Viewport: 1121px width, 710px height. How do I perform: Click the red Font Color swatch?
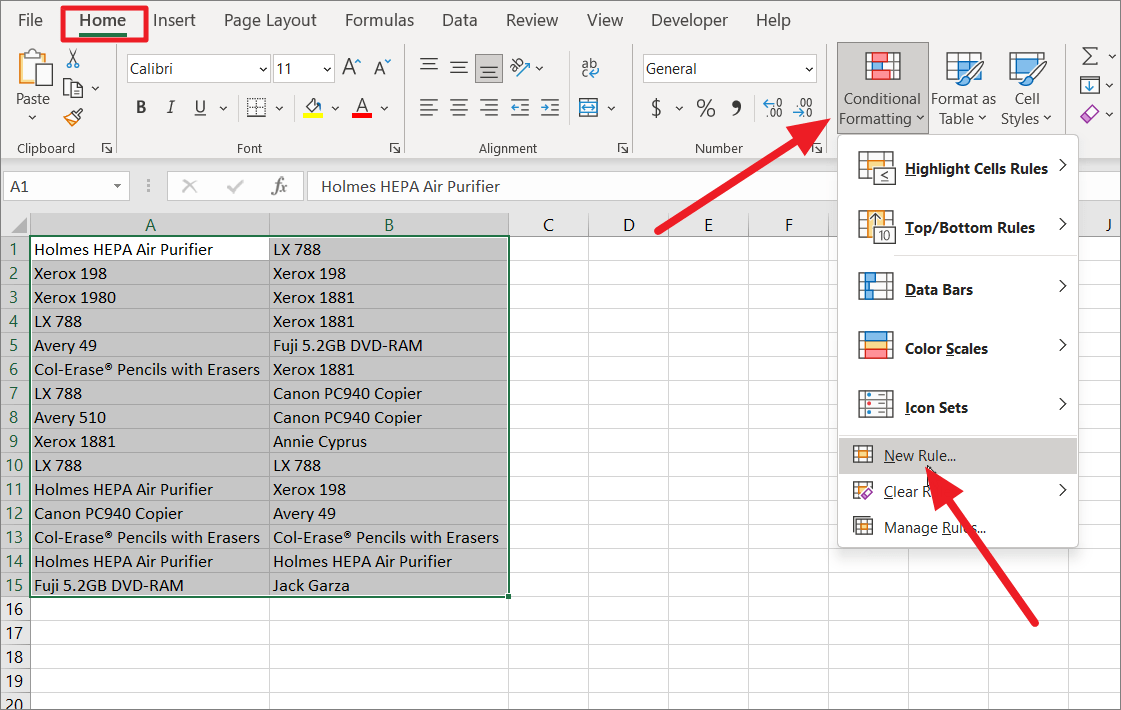click(x=359, y=108)
